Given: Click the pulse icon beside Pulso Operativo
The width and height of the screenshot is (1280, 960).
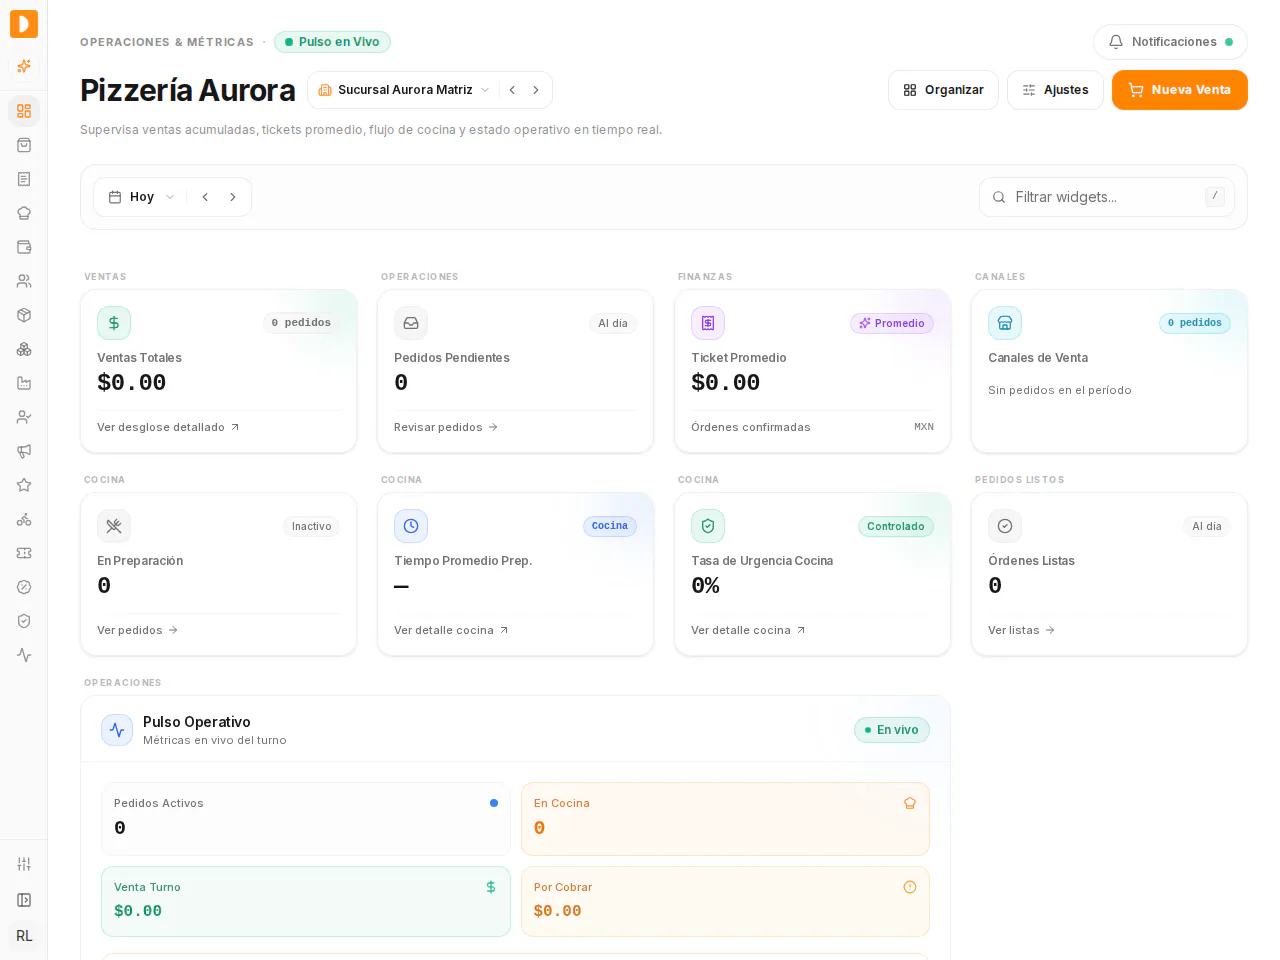Looking at the screenshot, I should pyautogui.click(x=117, y=730).
